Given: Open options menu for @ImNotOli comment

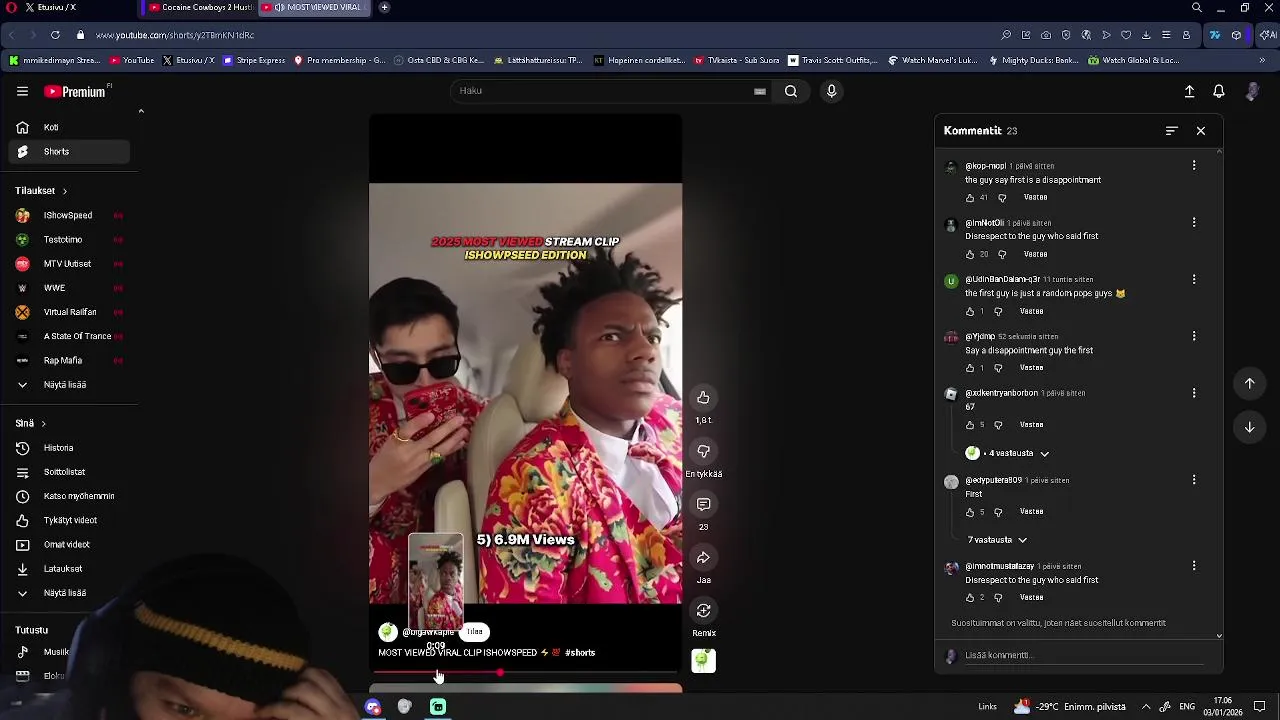Looking at the screenshot, I should coord(1193,222).
